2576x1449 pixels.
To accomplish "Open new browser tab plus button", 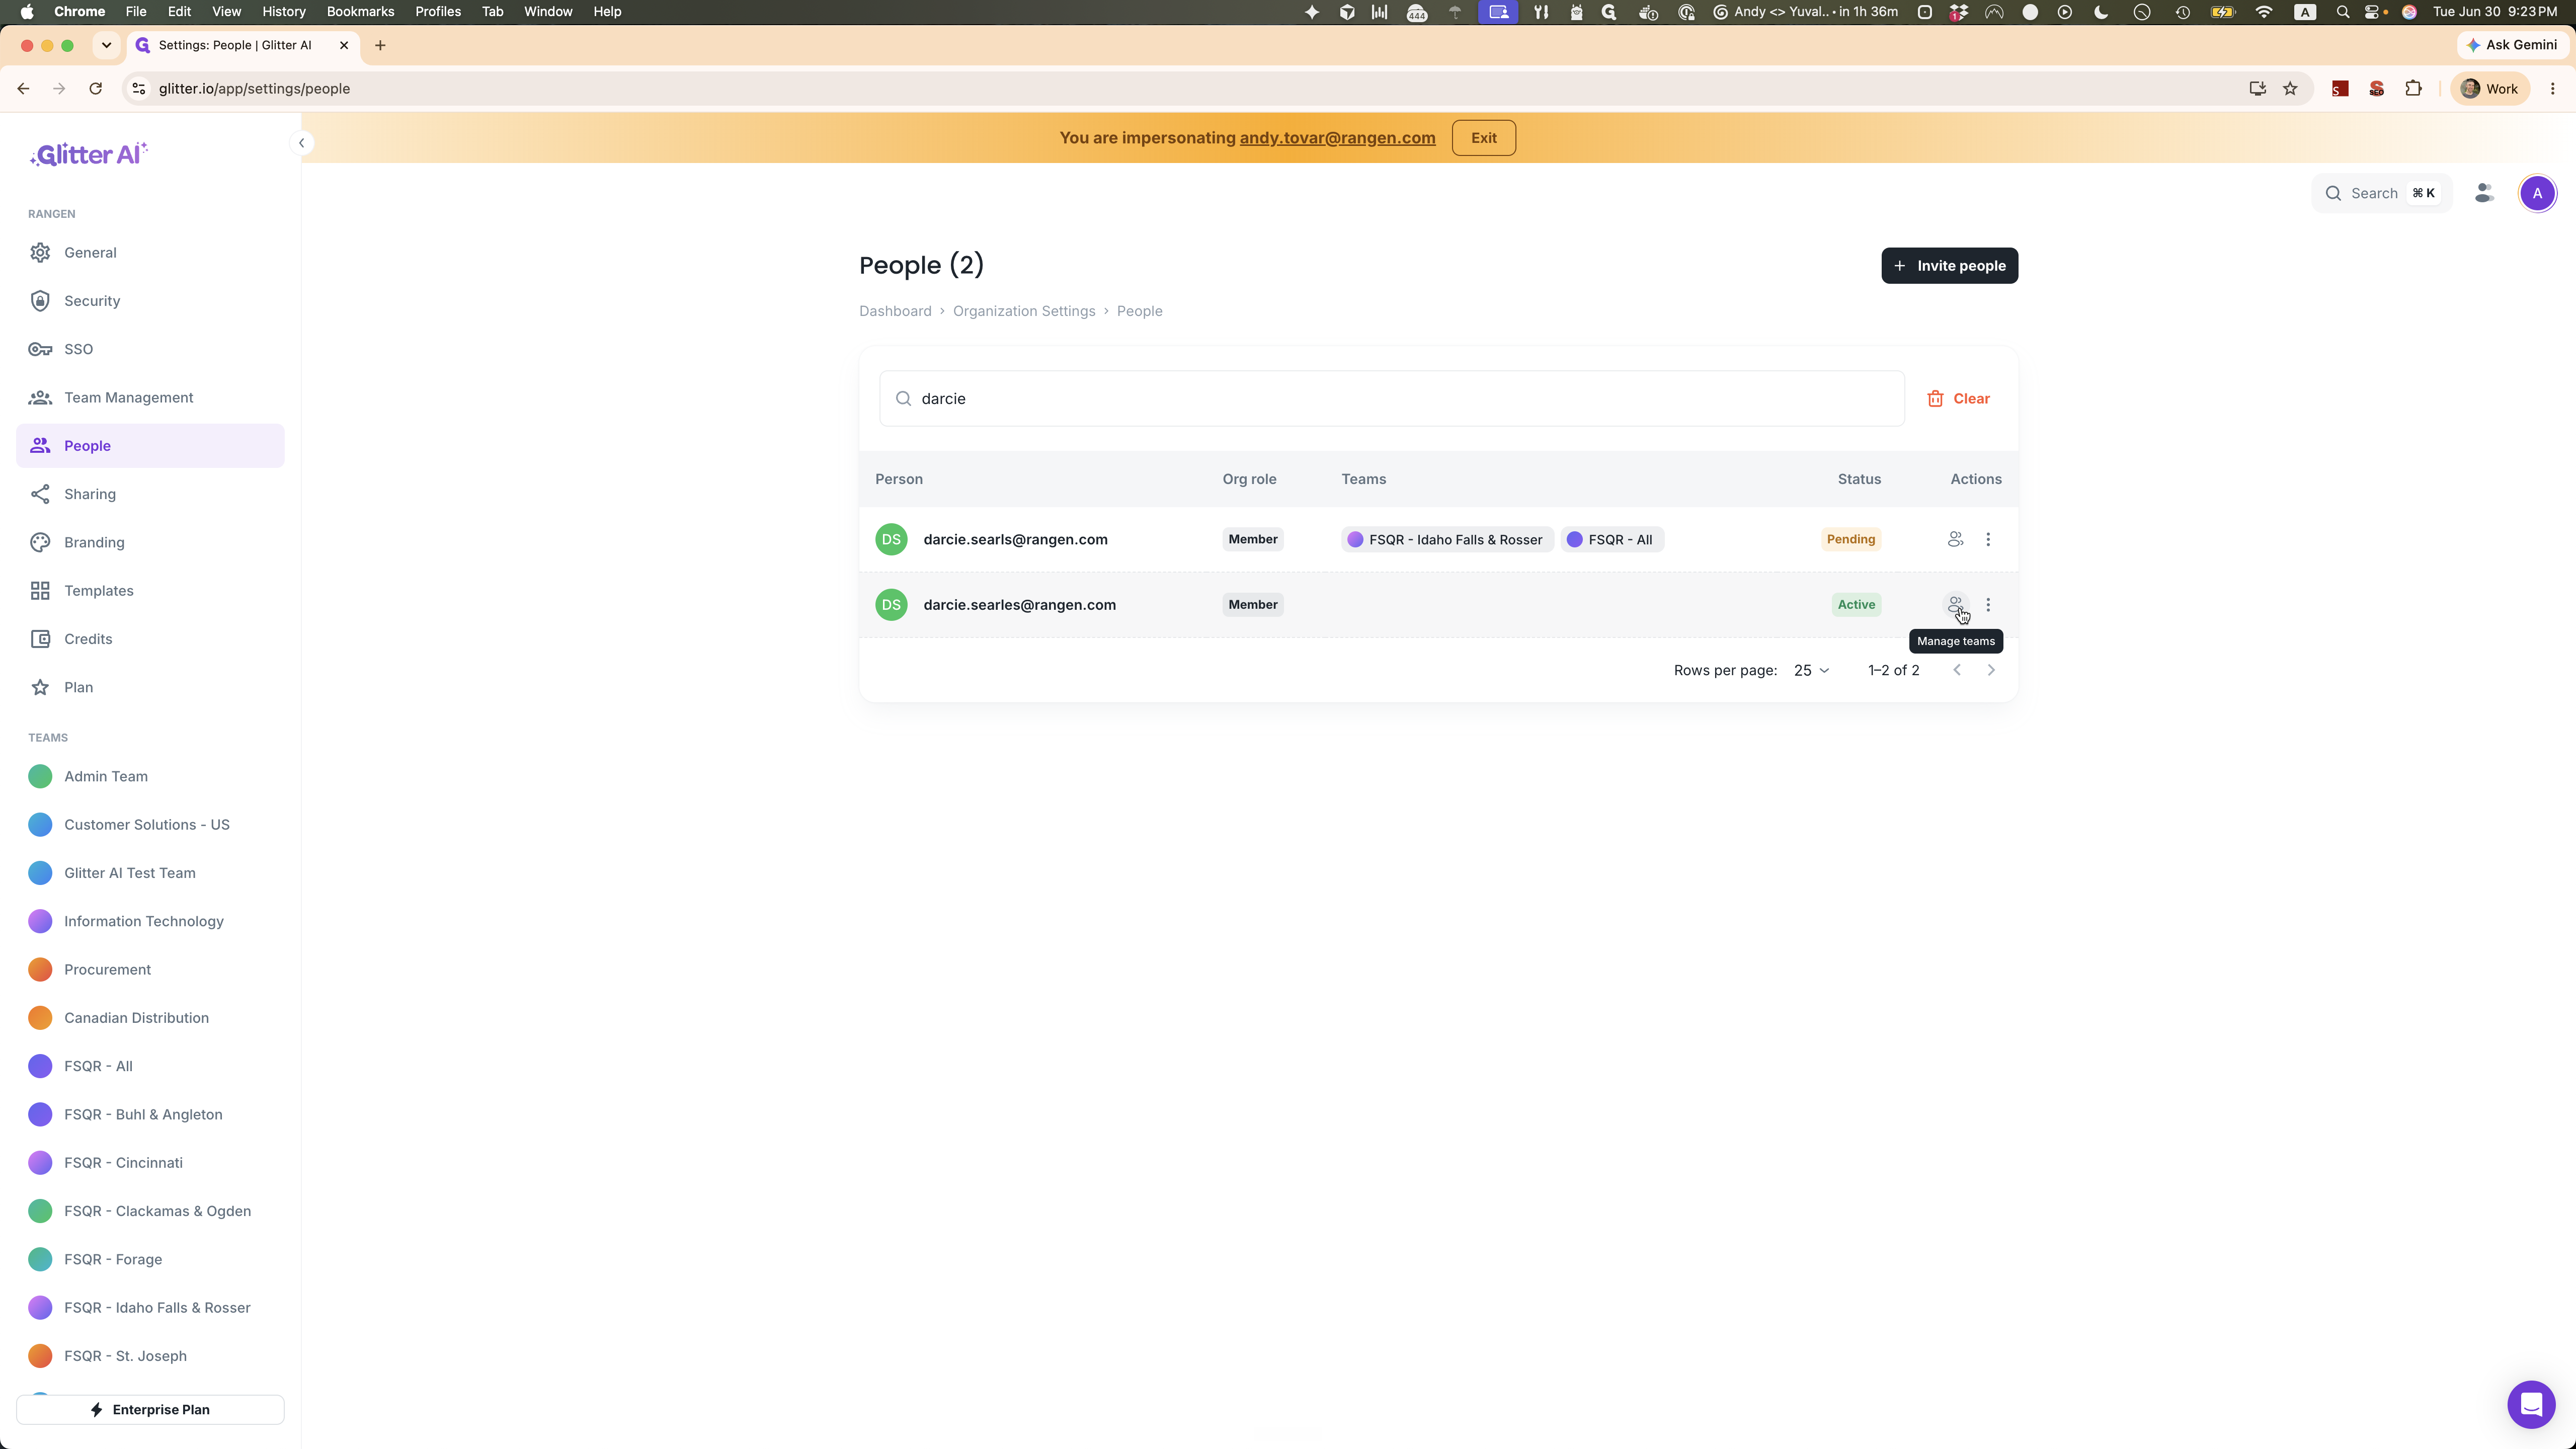I will (380, 45).
